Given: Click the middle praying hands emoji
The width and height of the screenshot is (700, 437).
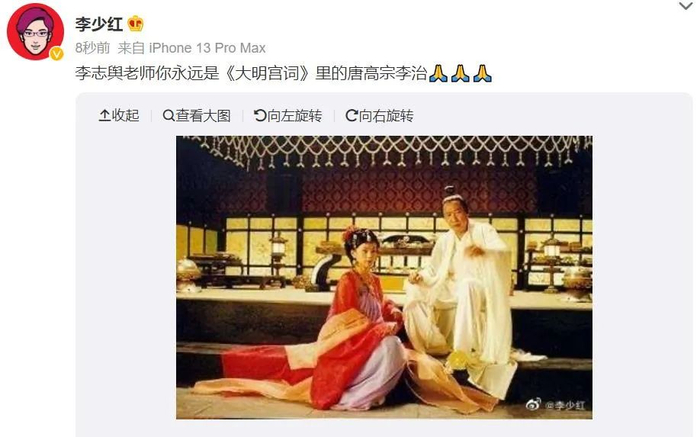Looking at the screenshot, I should (x=460, y=73).
